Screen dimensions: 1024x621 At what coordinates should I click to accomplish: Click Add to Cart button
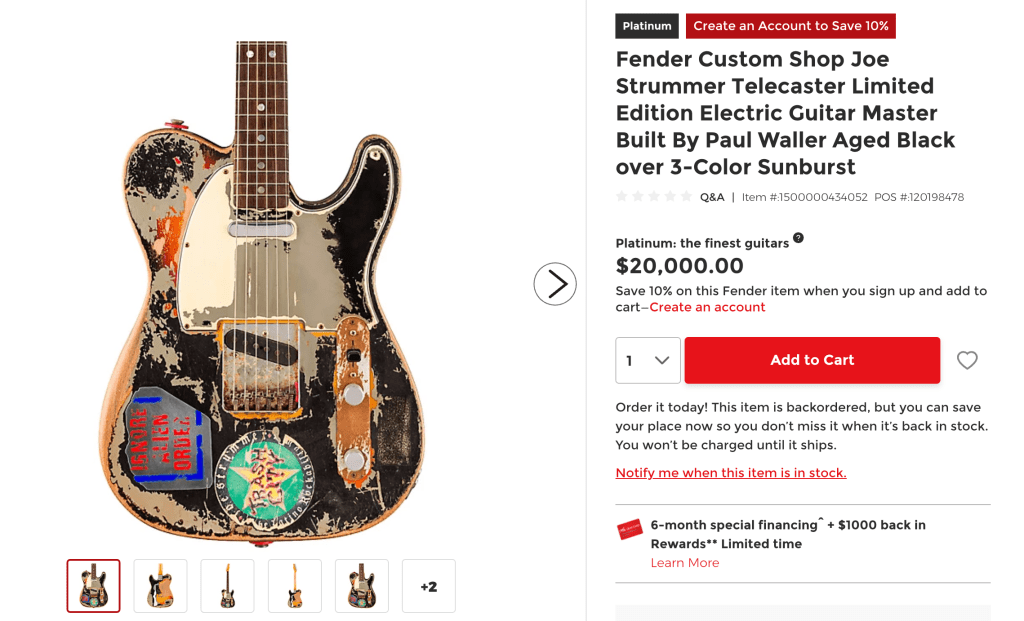pos(812,360)
